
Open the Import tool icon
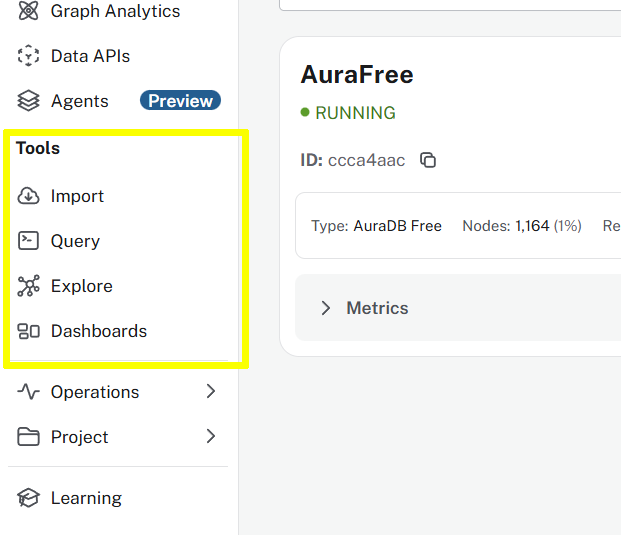(x=29, y=196)
